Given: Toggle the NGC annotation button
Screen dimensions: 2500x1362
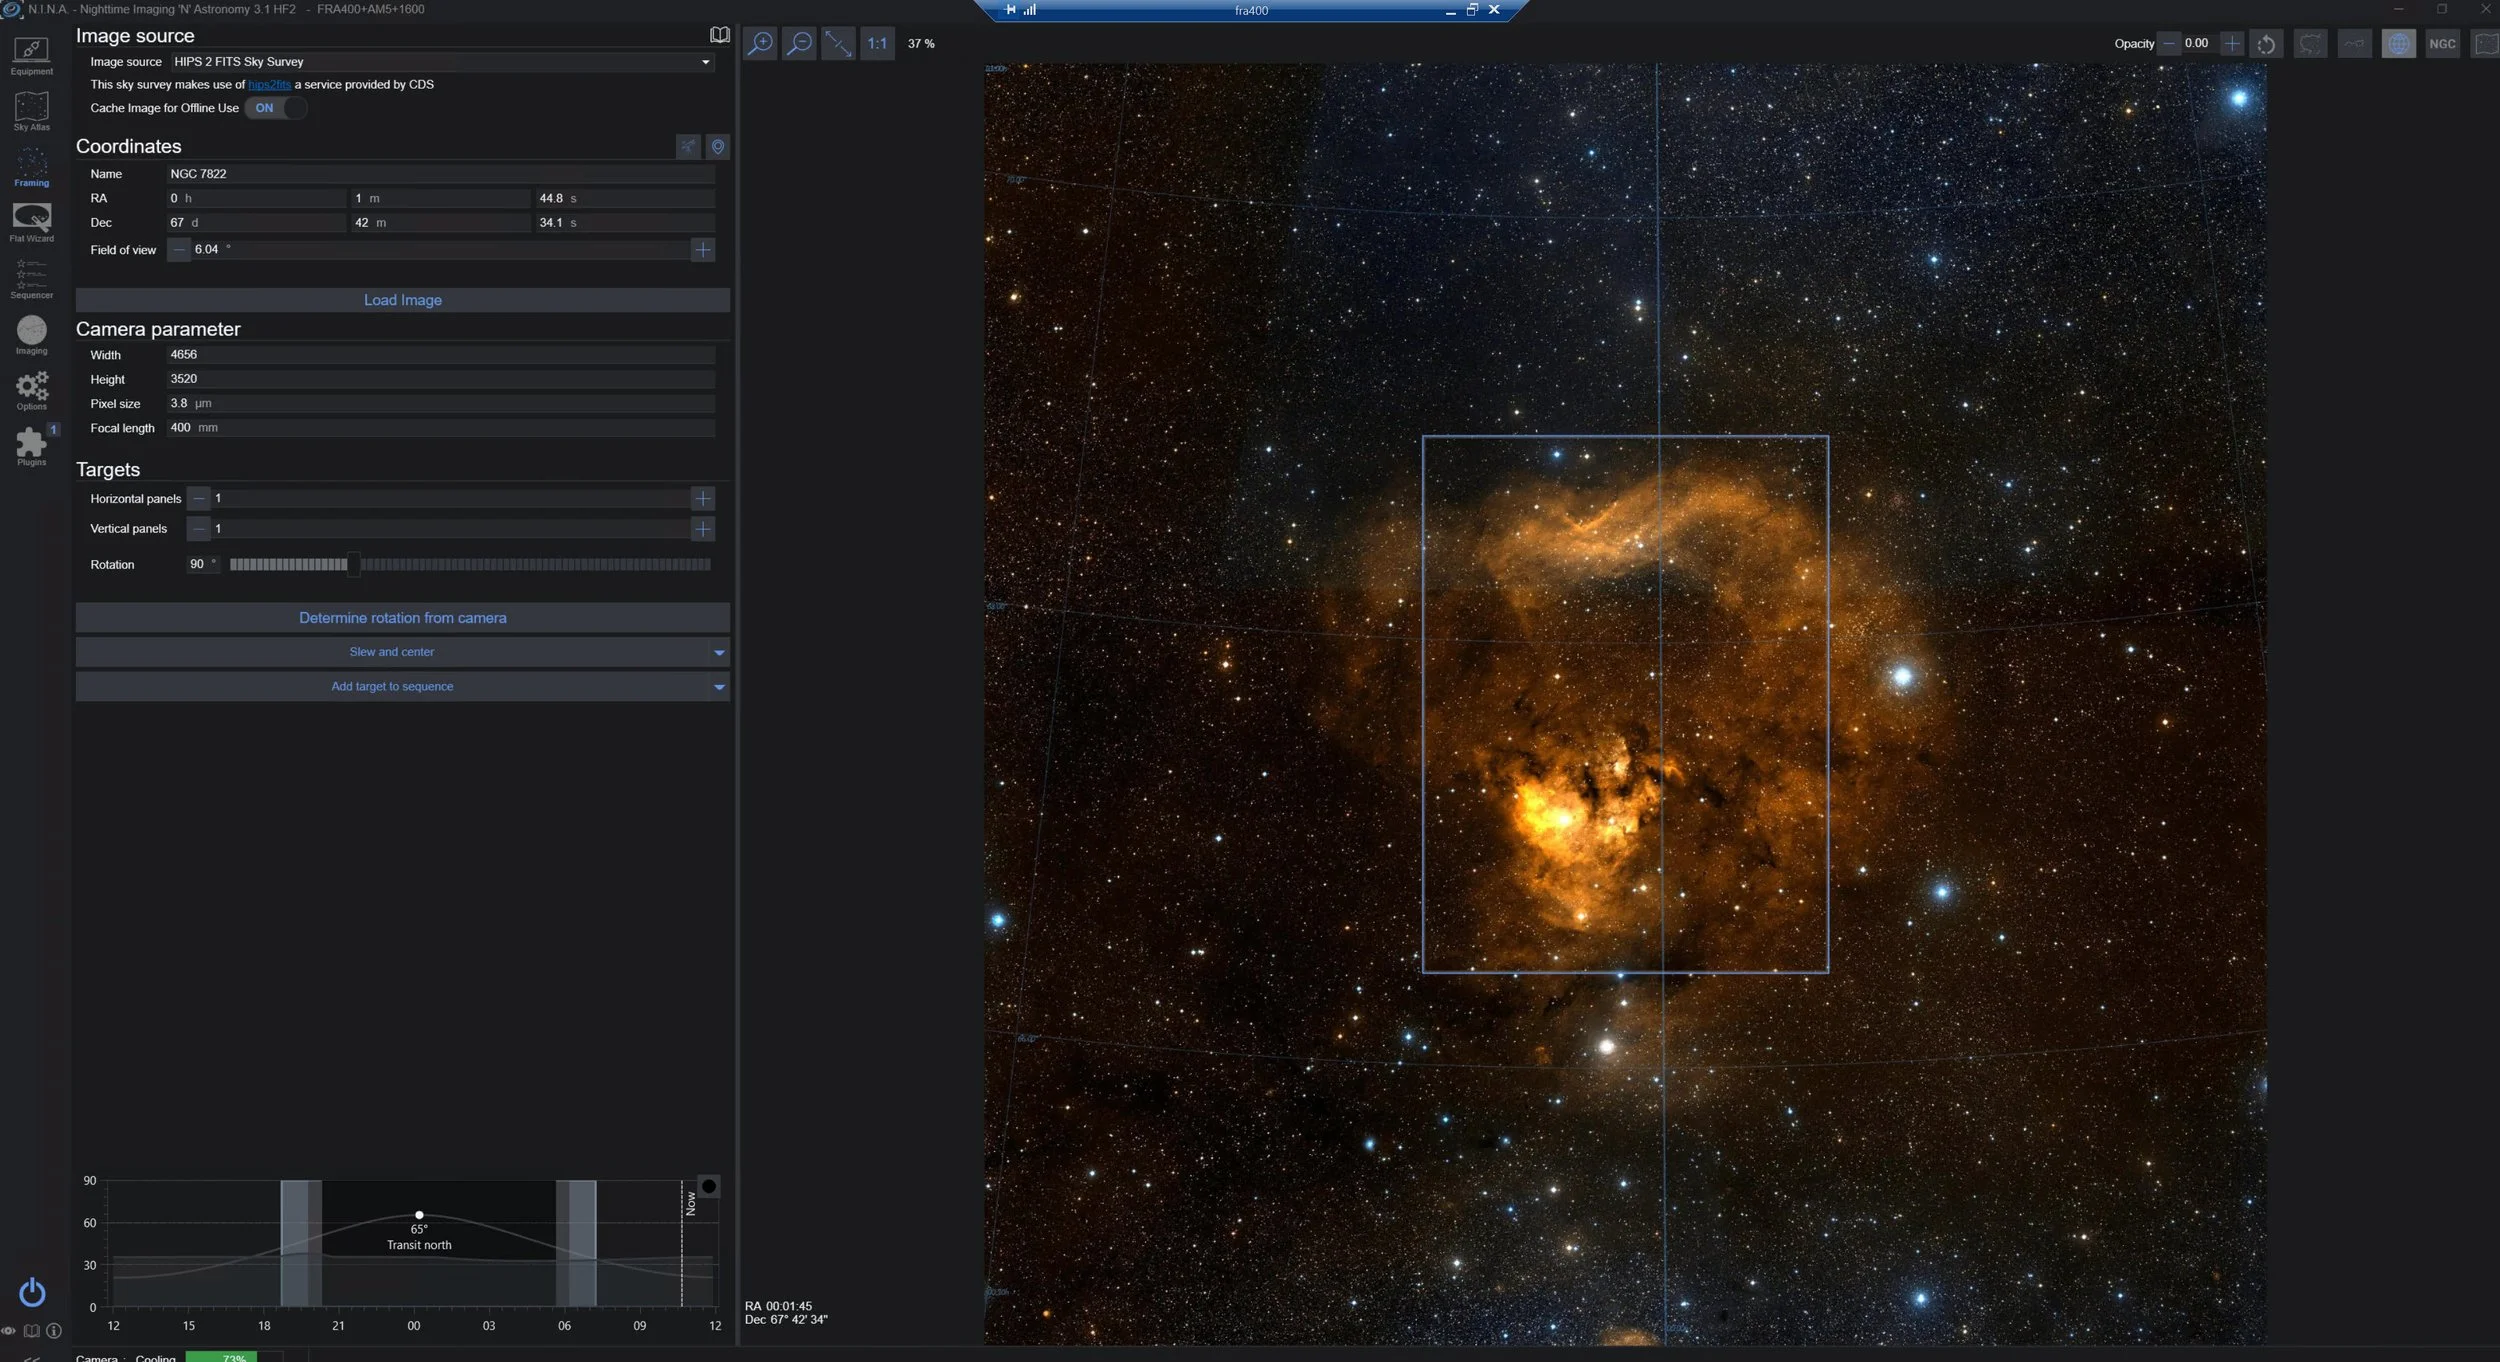Looking at the screenshot, I should pyautogui.click(x=2442, y=43).
